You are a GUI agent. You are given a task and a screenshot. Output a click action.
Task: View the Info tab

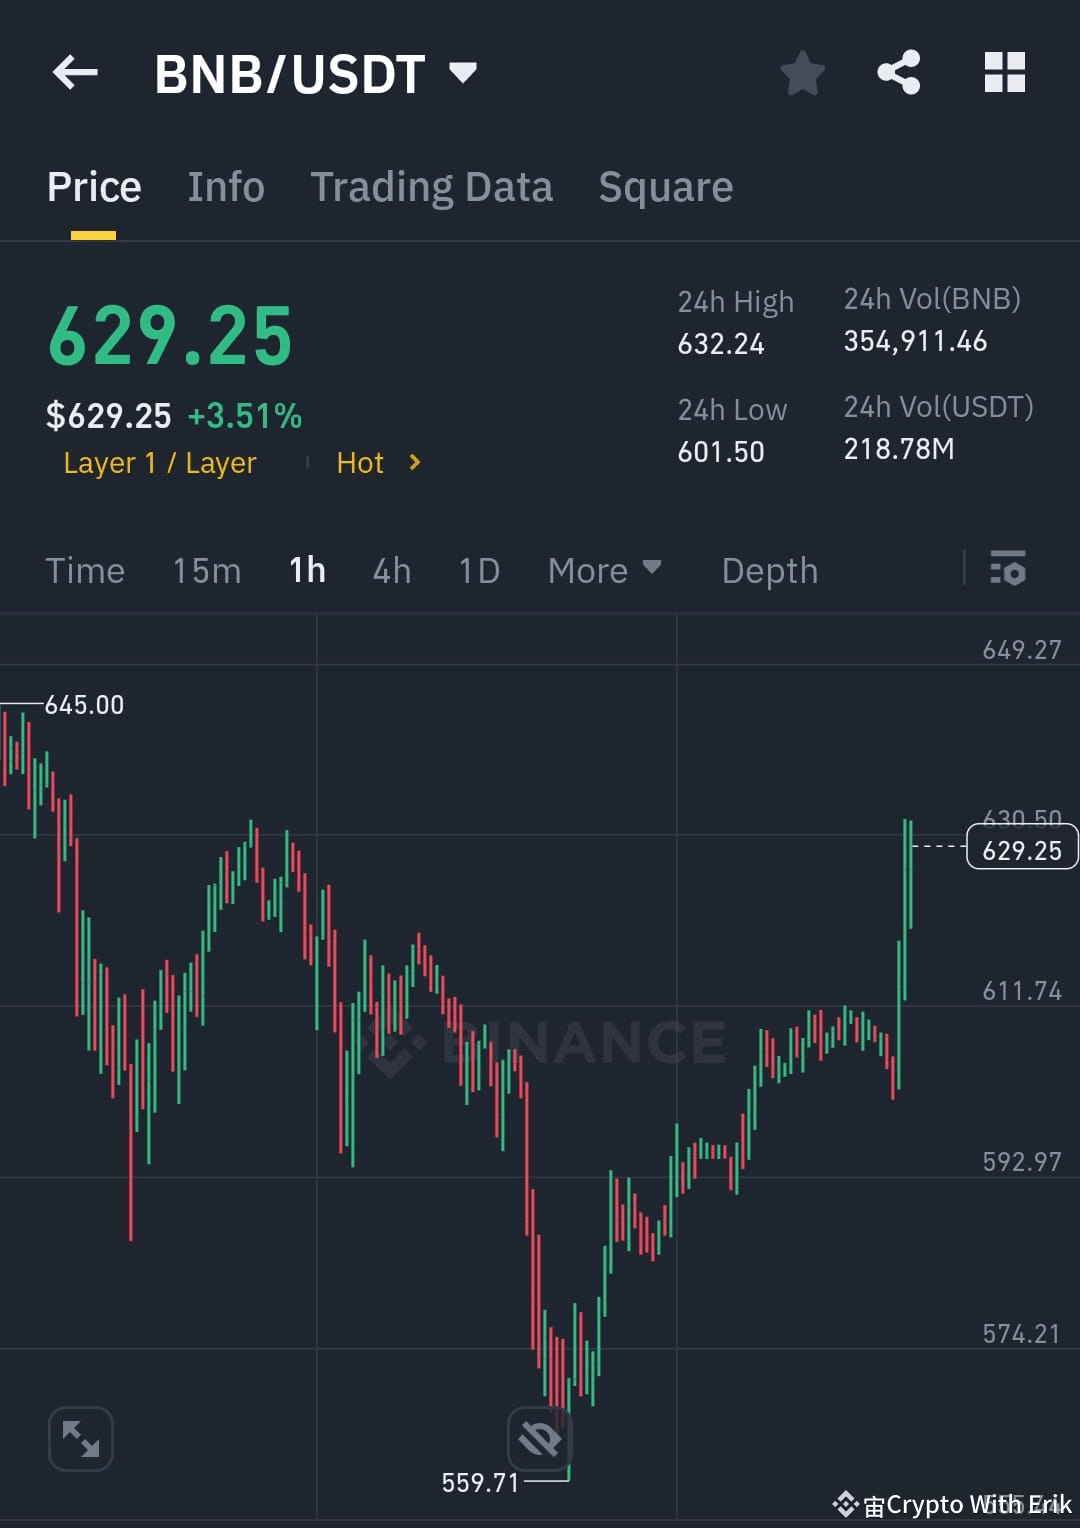pos(226,187)
